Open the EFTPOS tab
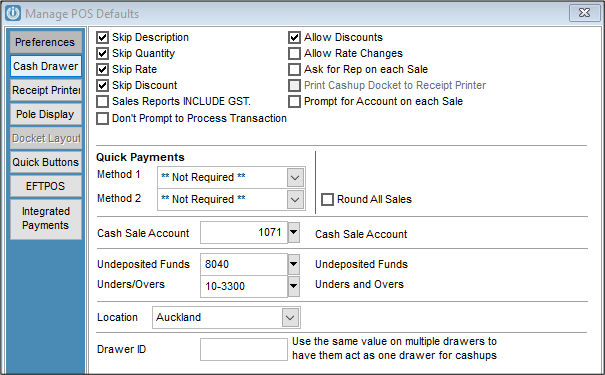This screenshot has width=605, height=375. pos(46,186)
